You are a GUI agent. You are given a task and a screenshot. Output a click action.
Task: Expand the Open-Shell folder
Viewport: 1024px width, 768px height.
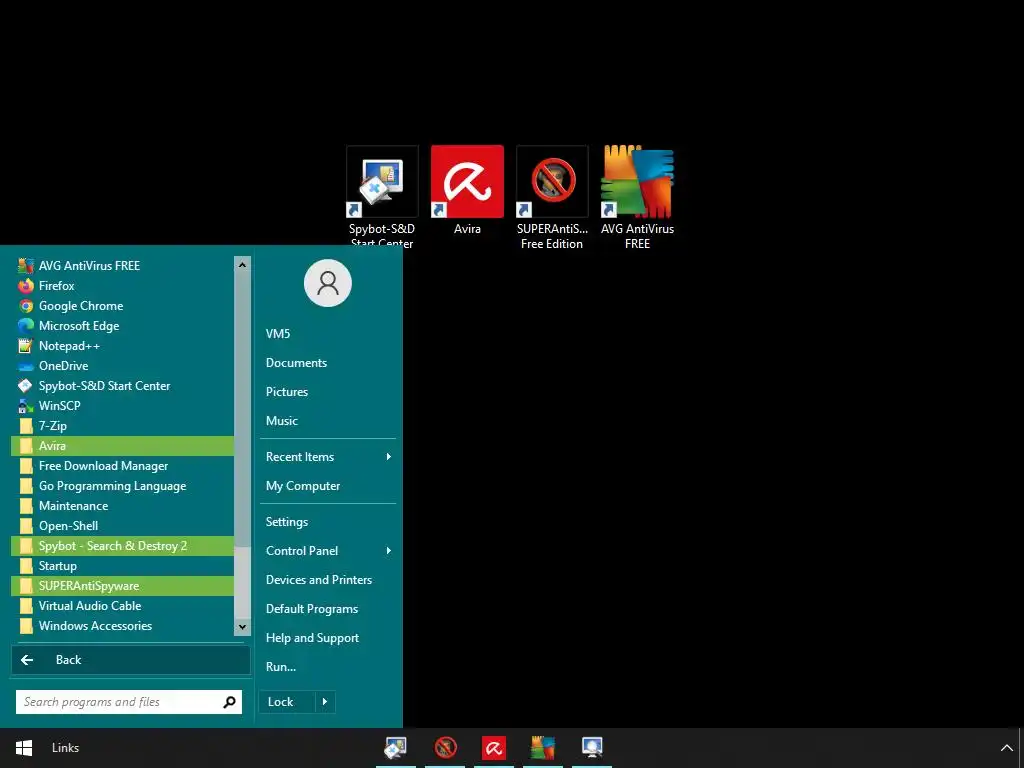click(122, 526)
